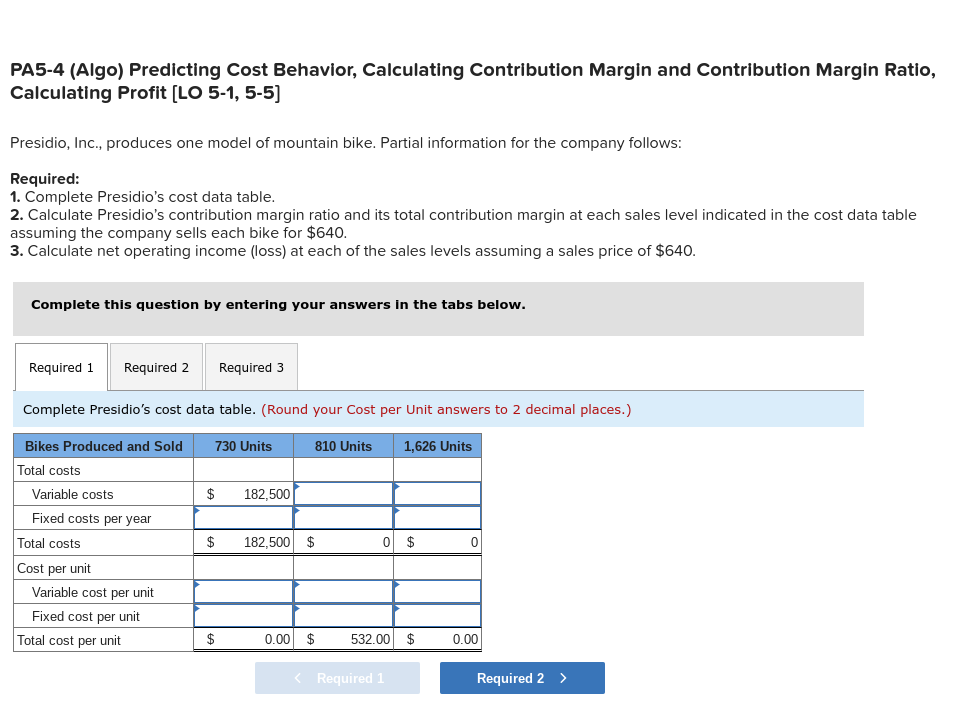Select the Fixed costs per year field under 1,626 Units
This screenshot has width=977, height=702.
click(x=437, y=518)
